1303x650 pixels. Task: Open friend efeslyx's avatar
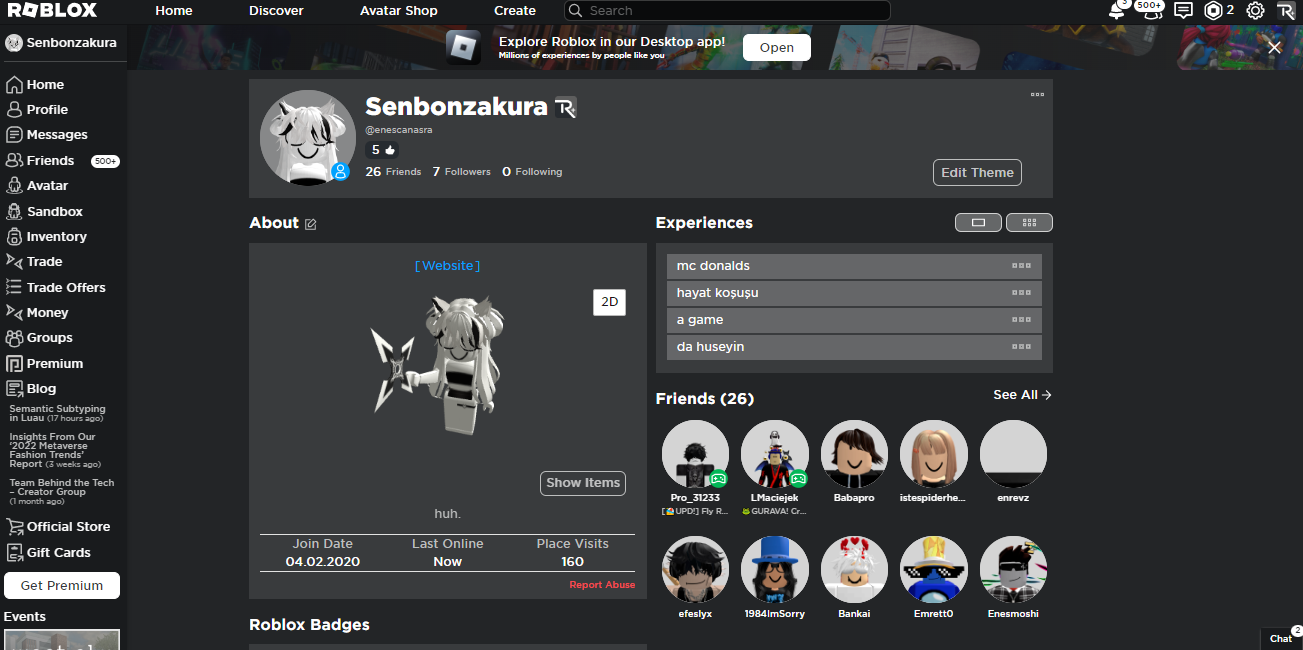pos(695,570)
